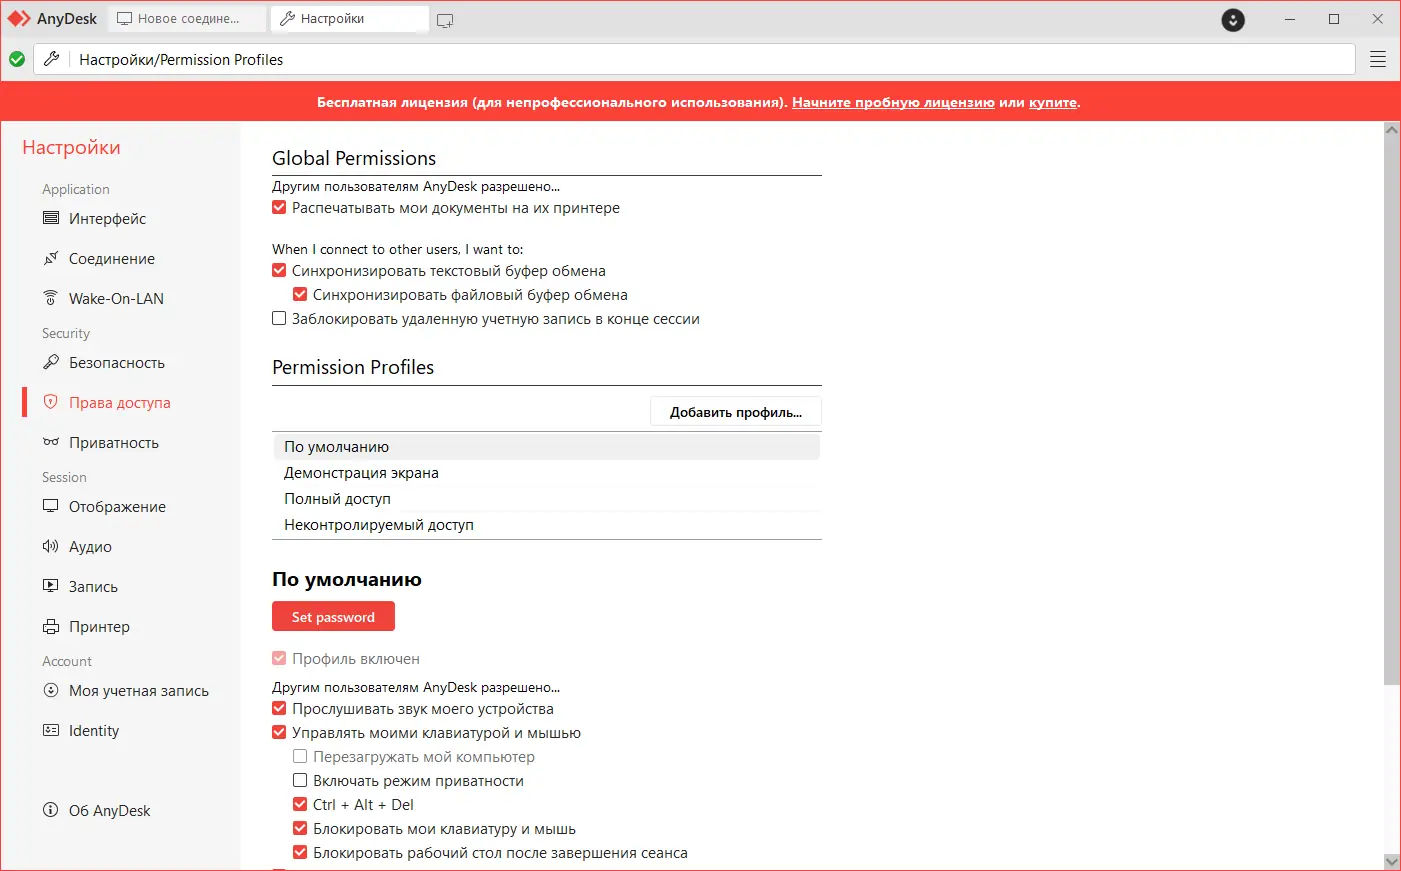The image size is (1401, 871).
Task: Click the scrollbar down arrow
Action: 1392,861
